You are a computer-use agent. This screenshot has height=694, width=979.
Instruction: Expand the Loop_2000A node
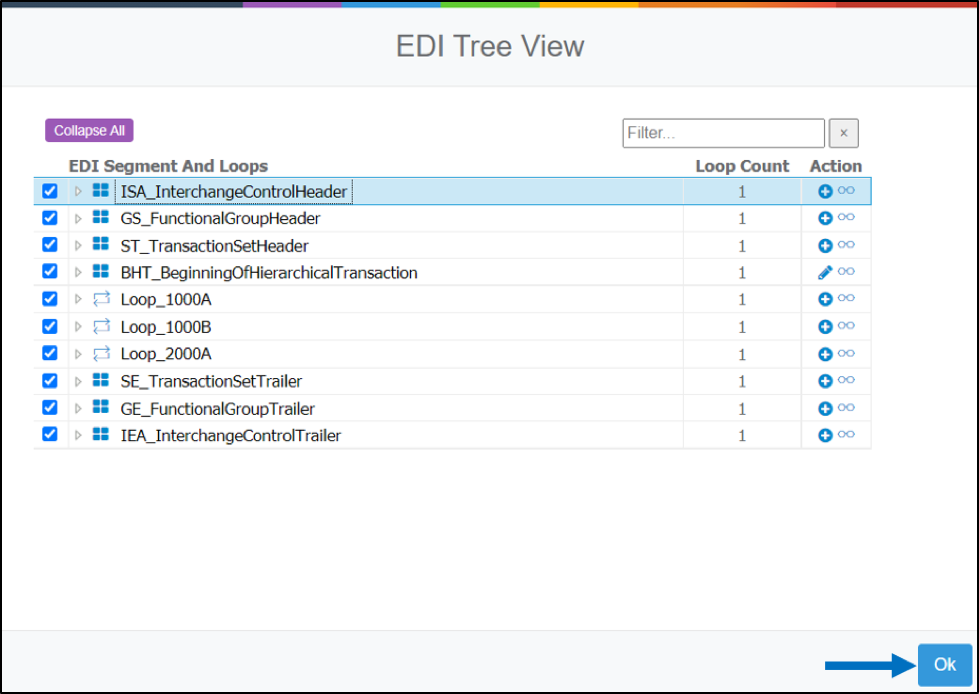78,354
